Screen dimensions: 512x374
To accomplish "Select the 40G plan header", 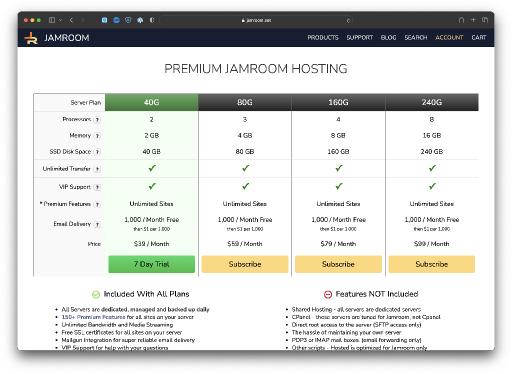I will [152, 102].
